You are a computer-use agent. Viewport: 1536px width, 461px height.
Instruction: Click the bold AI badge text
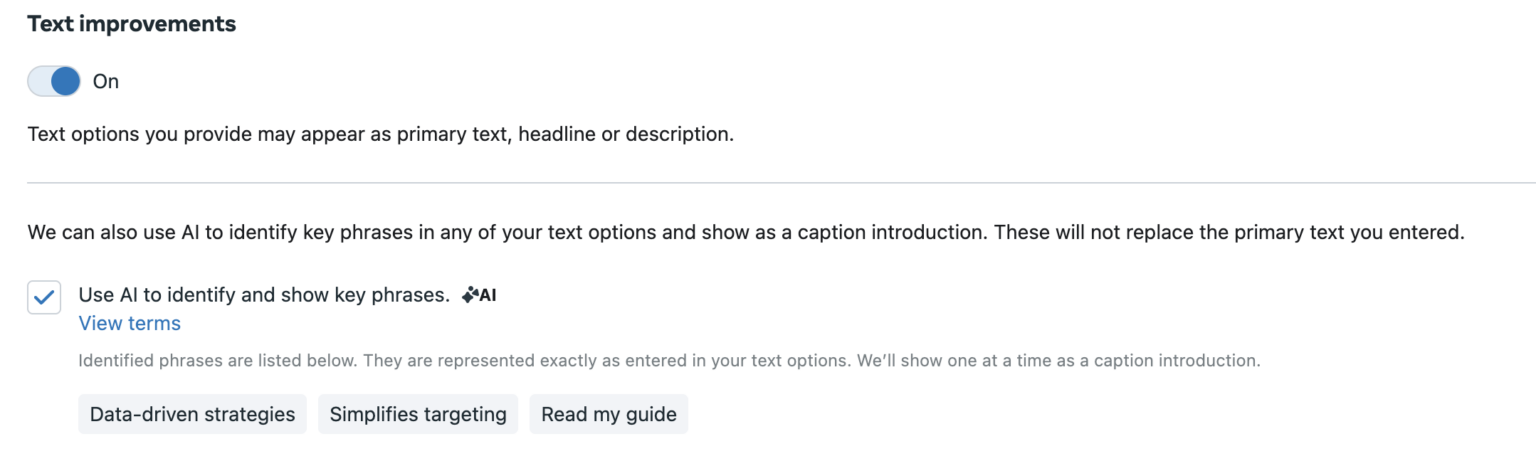click(x=488, y=295)
